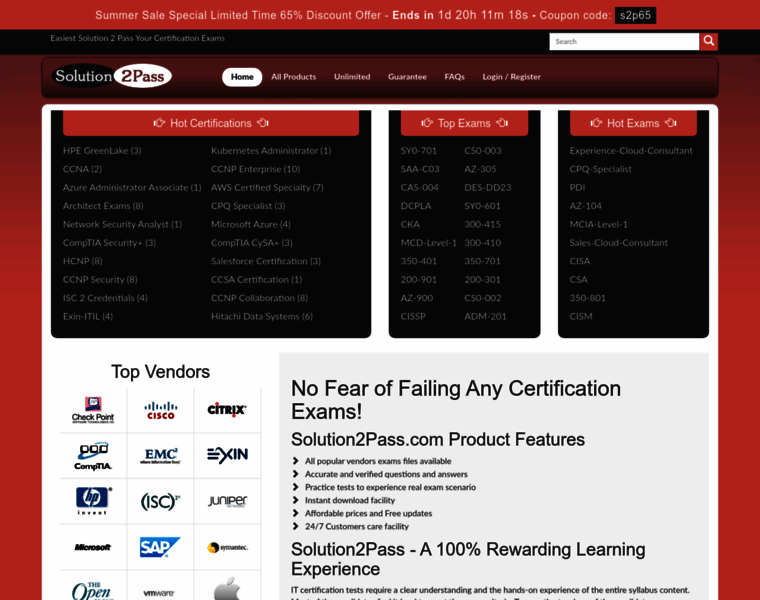Open Citrix vendor logo
The image size is (760, 600).
227,410
